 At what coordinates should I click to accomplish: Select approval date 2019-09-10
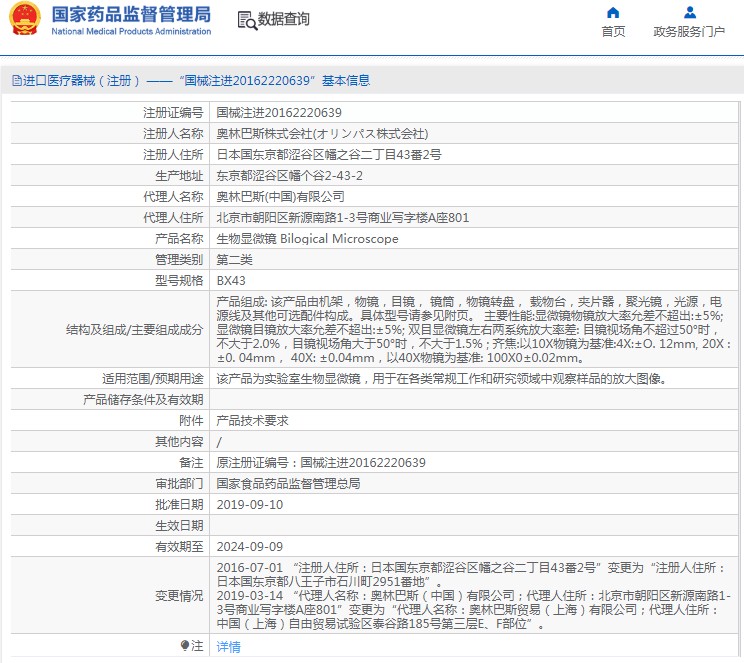click(x=250, y=504)
